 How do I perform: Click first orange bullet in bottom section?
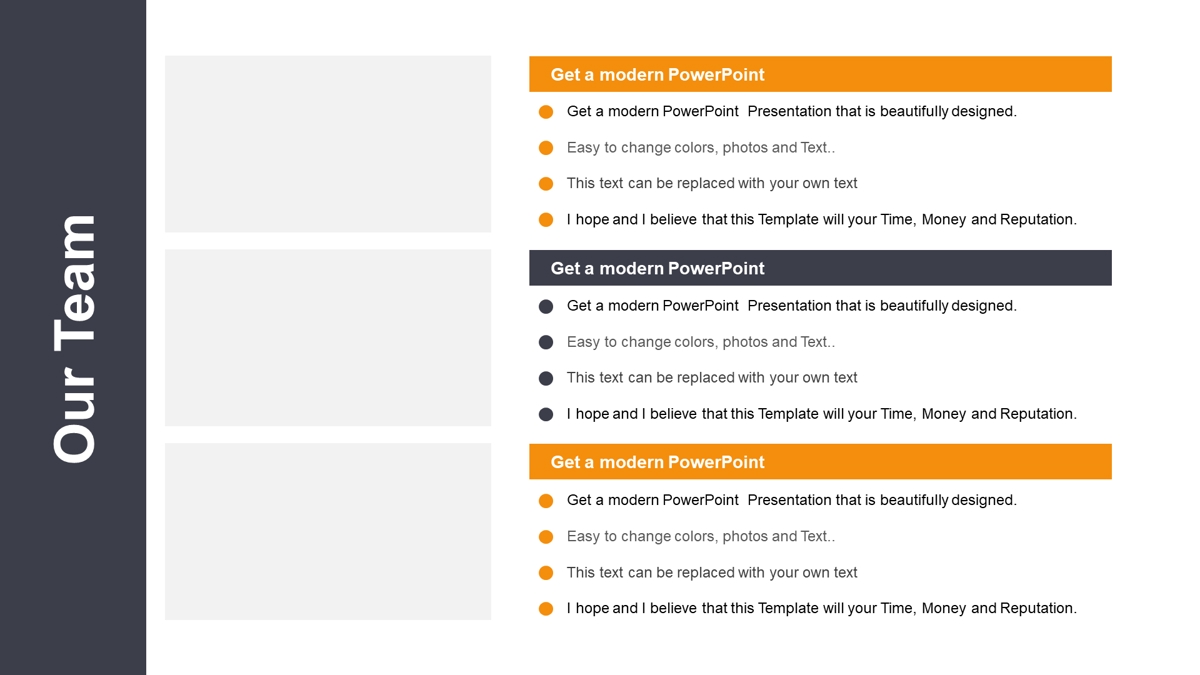click(x=546, y=501)
